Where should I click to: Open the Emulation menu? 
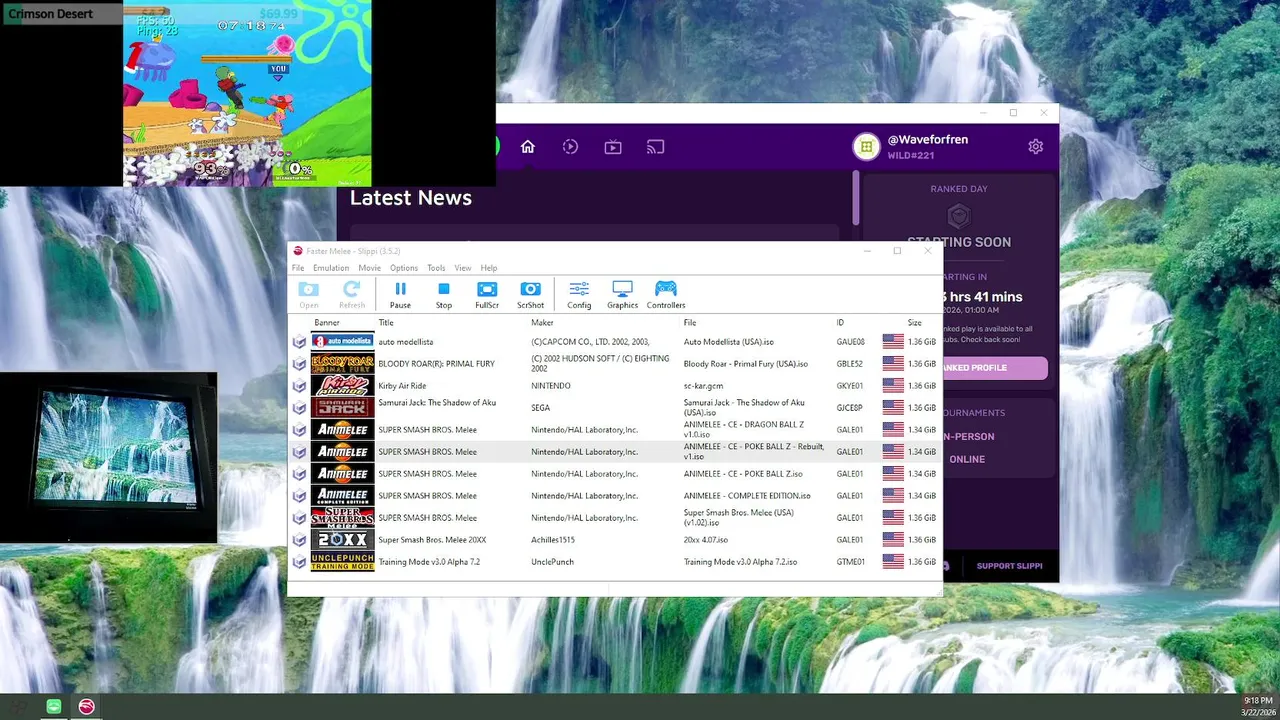coord(331,268)
